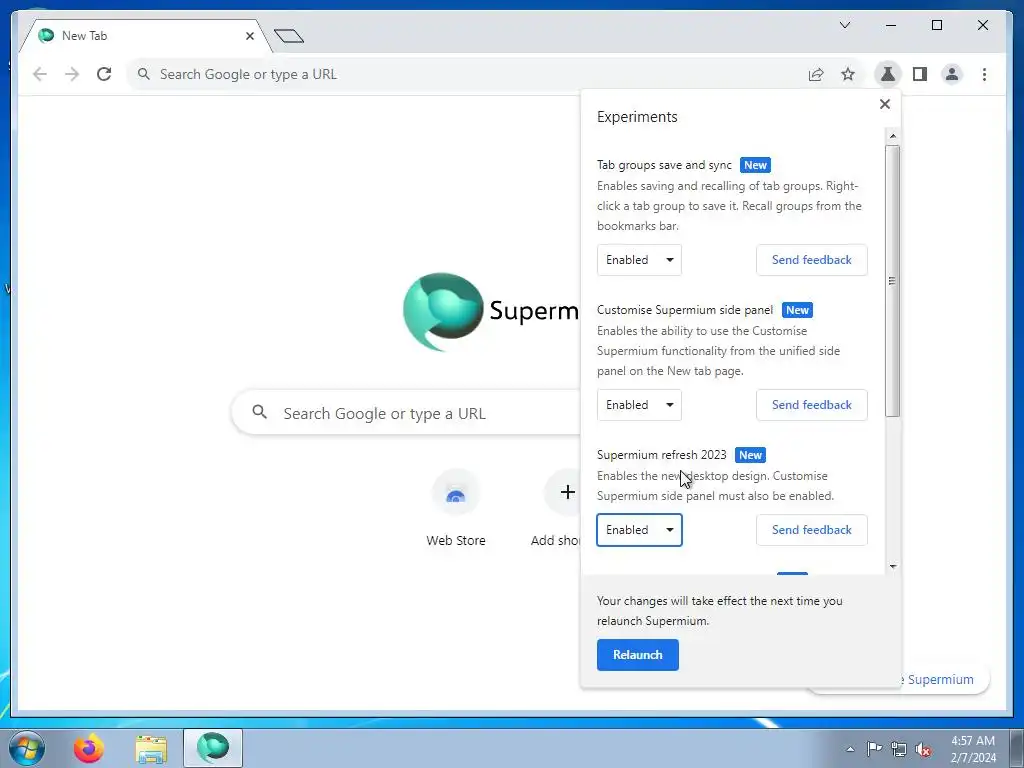This screenshot has height=768, width=1024.
Task: Click the Experiments panel scrollbar thumb
Action: (x=893, y=281)
